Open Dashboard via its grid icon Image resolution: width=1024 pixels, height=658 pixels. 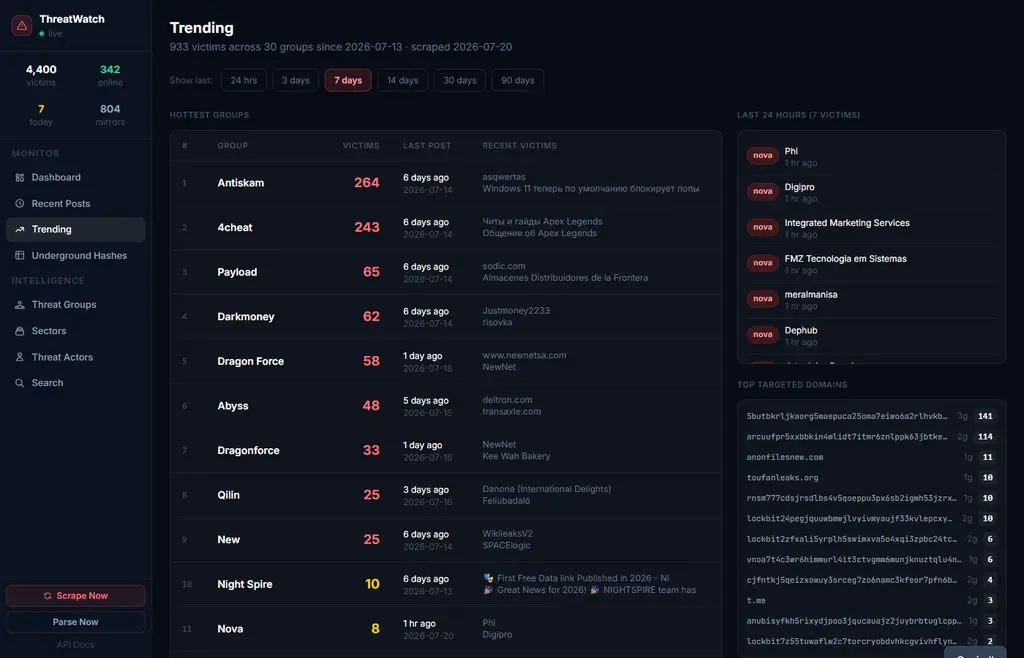[x=20, y=178]
